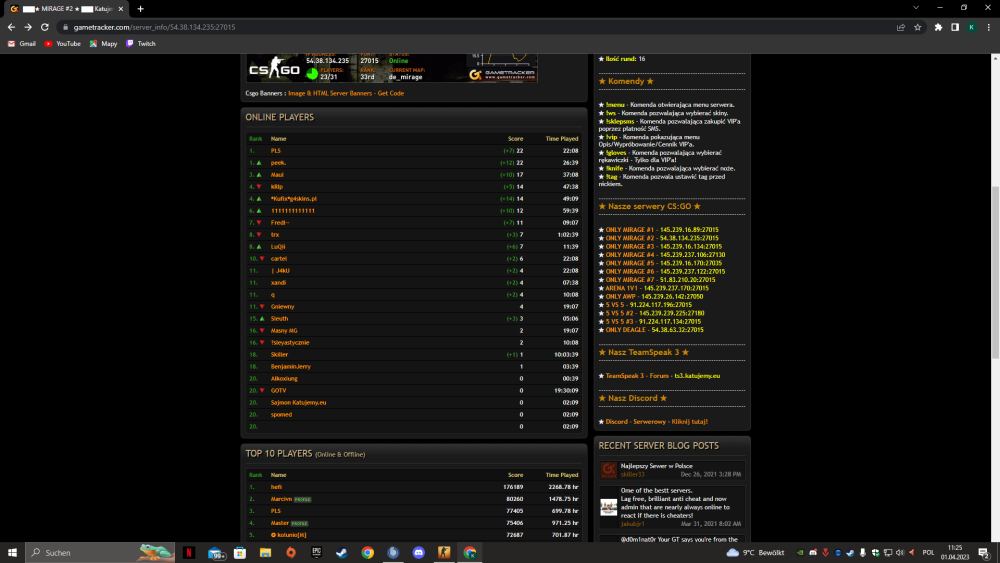Open a new browser tab
The height and width of the screenshot is (563, 1000).
click(x=140, y=9)
